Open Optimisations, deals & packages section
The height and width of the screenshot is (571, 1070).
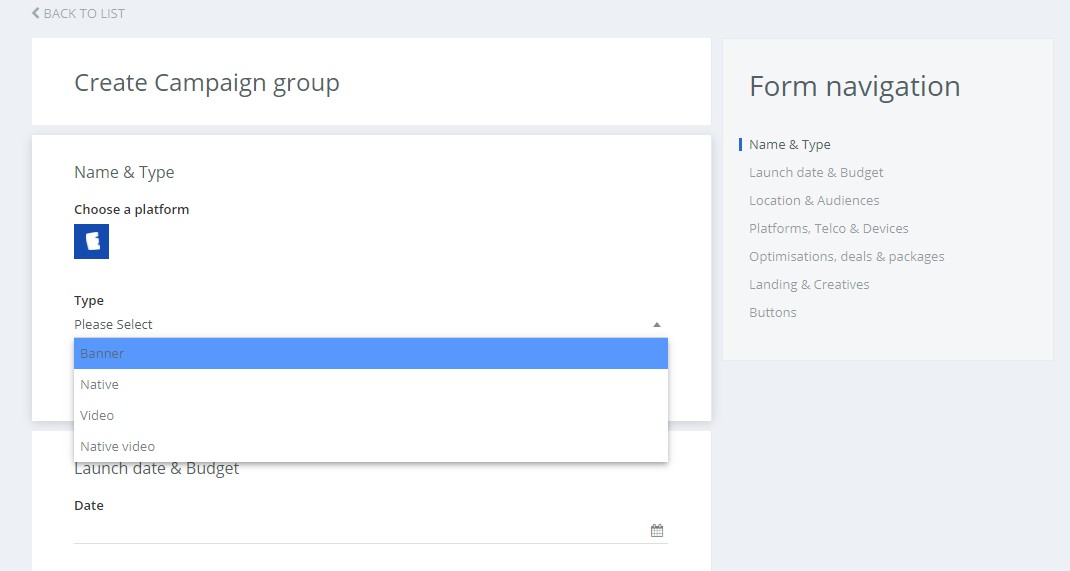(847, 257)
